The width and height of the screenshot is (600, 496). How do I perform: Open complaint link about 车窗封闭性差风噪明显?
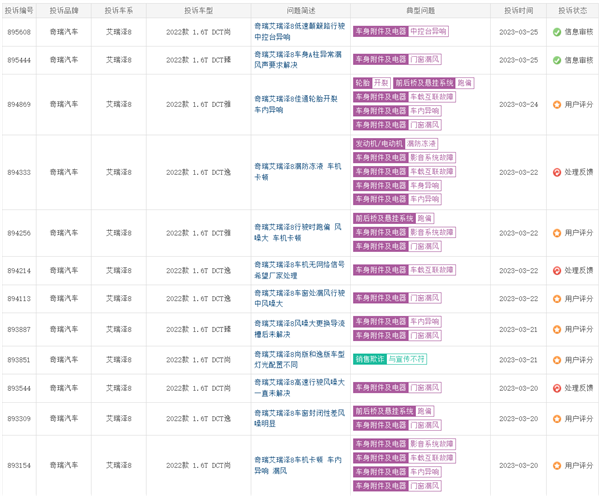click(x=299, y=418)
